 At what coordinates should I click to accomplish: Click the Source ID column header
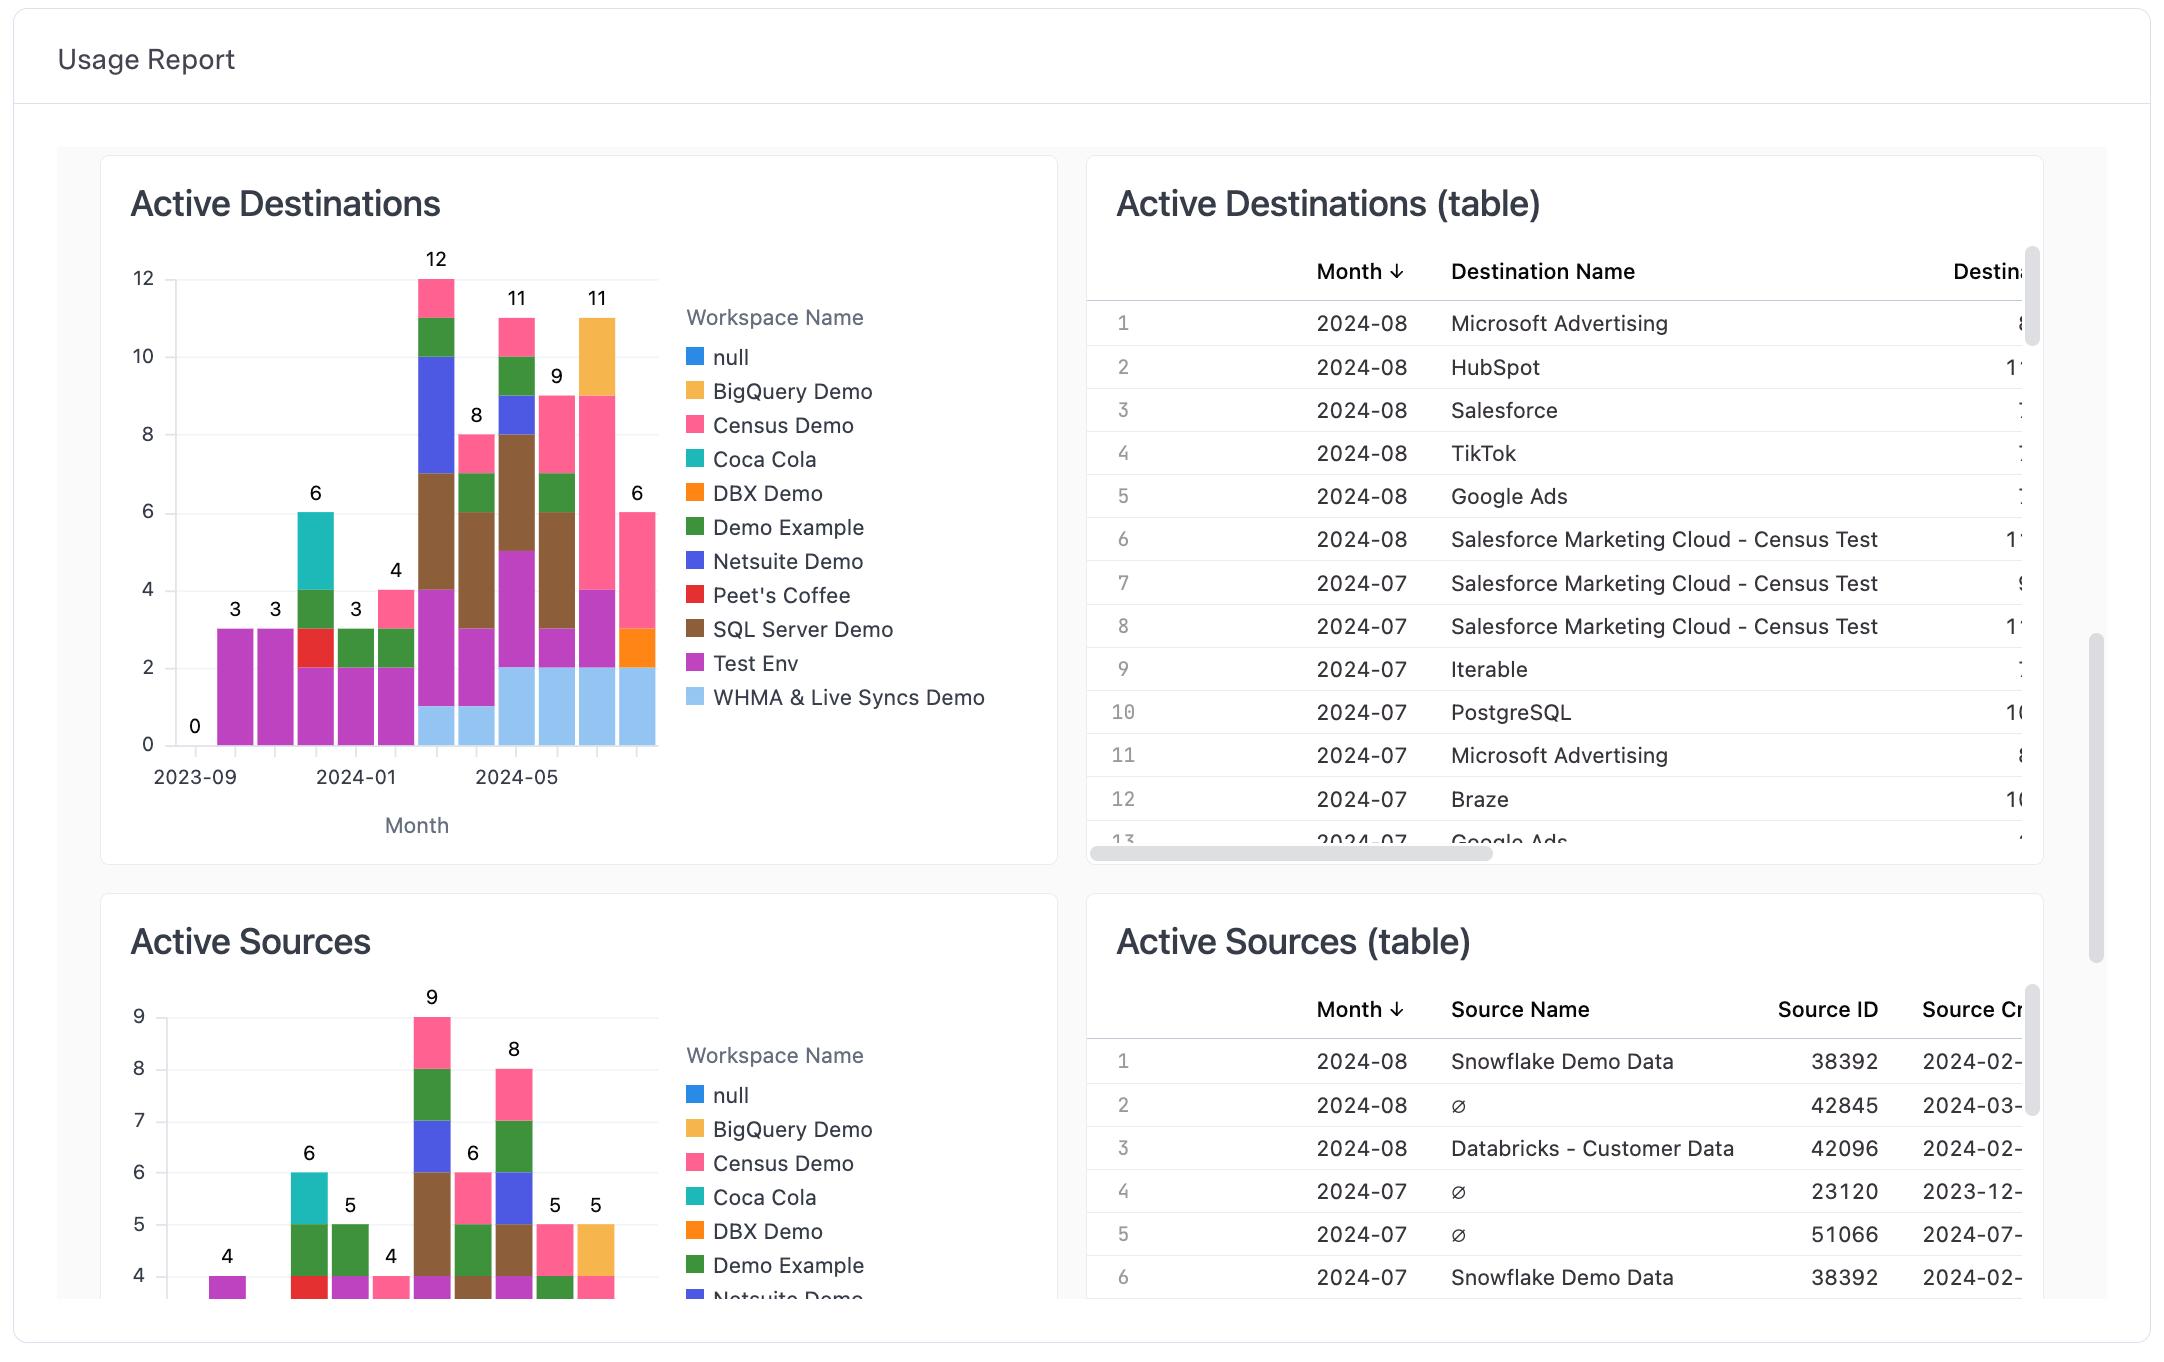[1827, 1010]
